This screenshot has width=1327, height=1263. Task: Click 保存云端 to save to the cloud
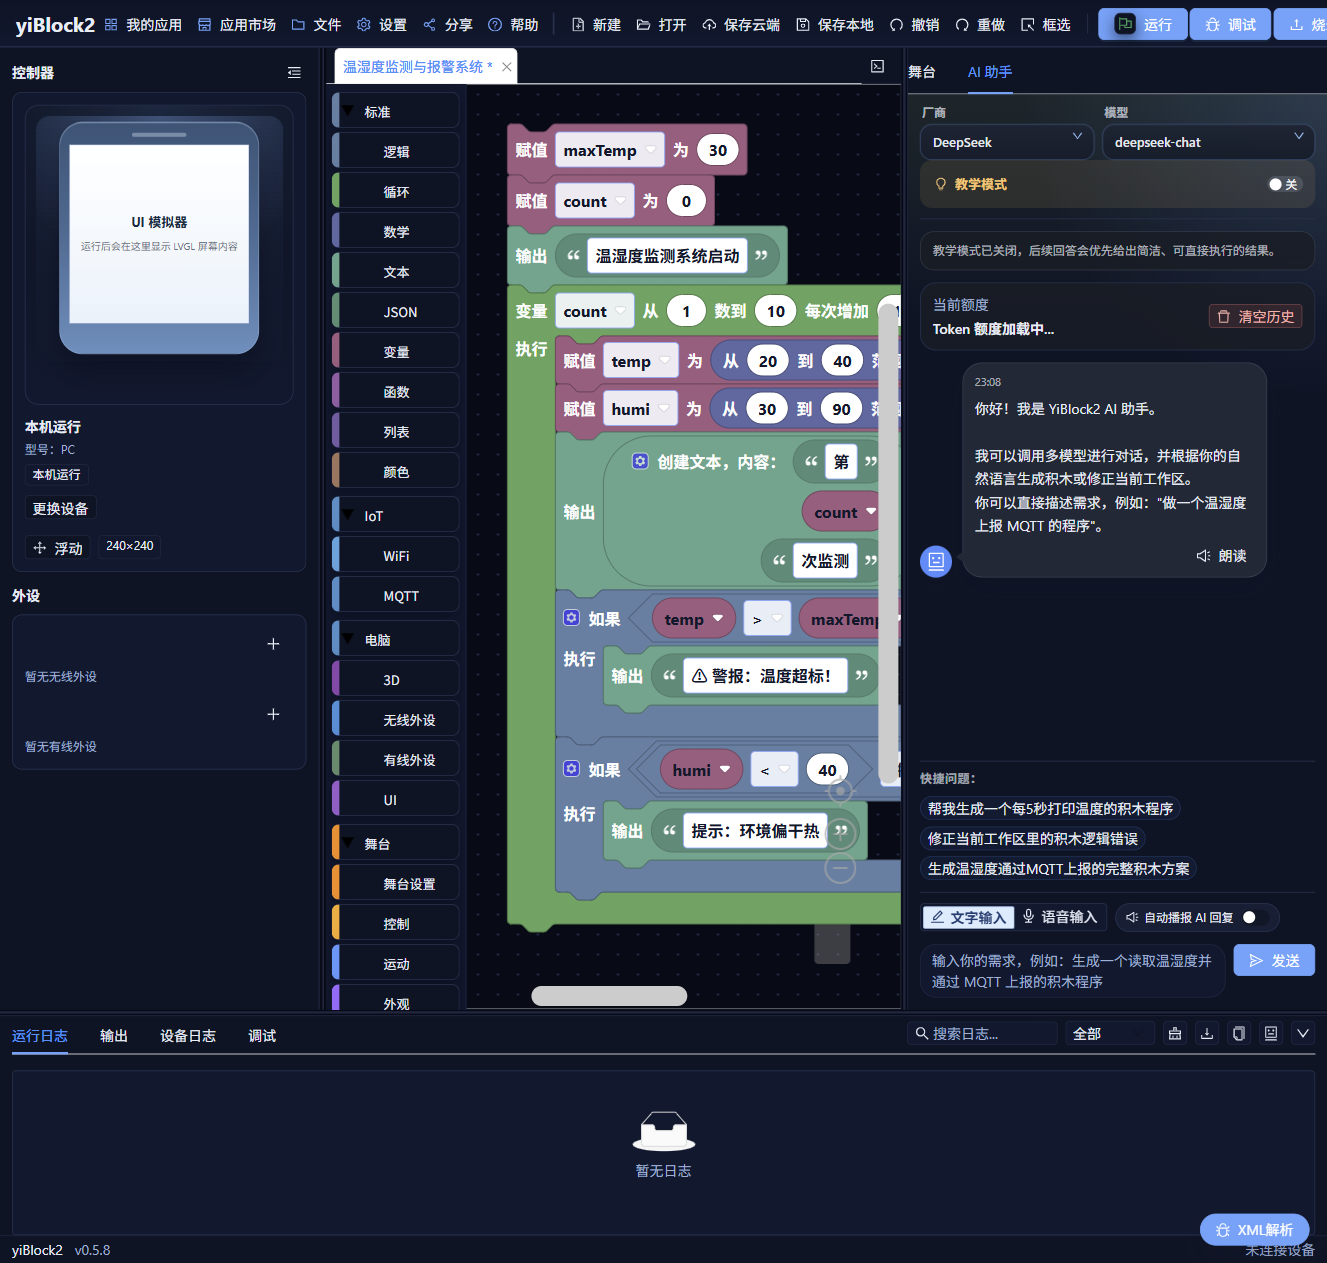pos(741,25)
